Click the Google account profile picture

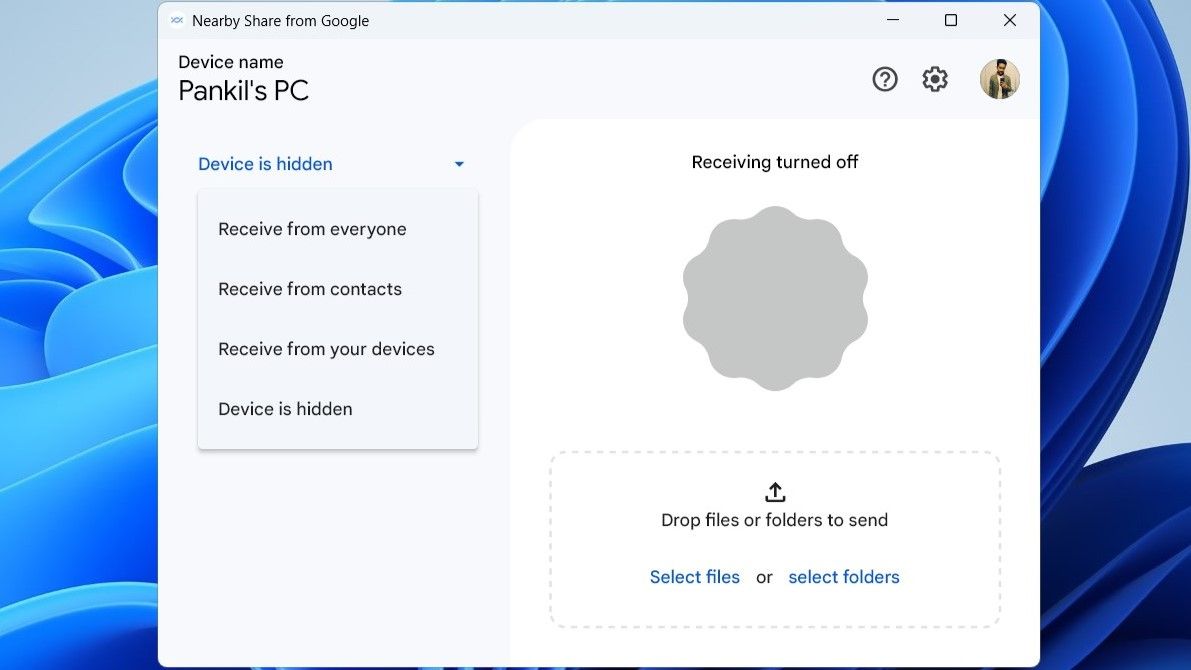(999, 78)
